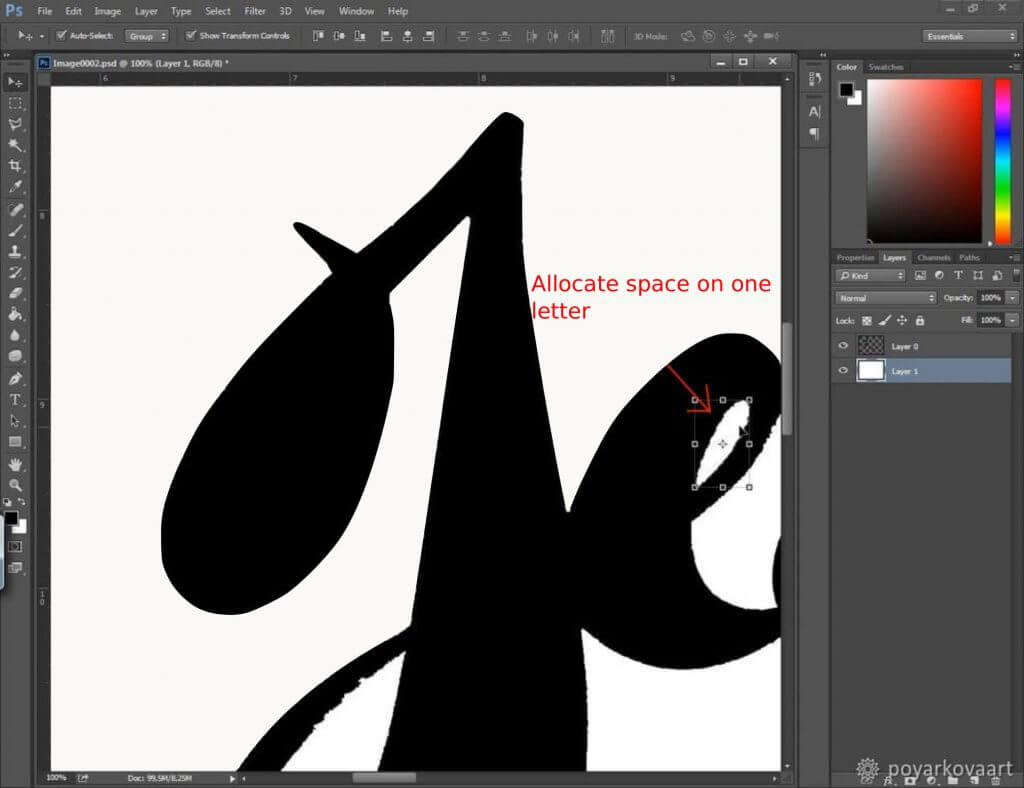Viewport: 1024px width, 788px height.
Task: Toggle Show Transform Controls checkbox
Action: click(191, 35)
